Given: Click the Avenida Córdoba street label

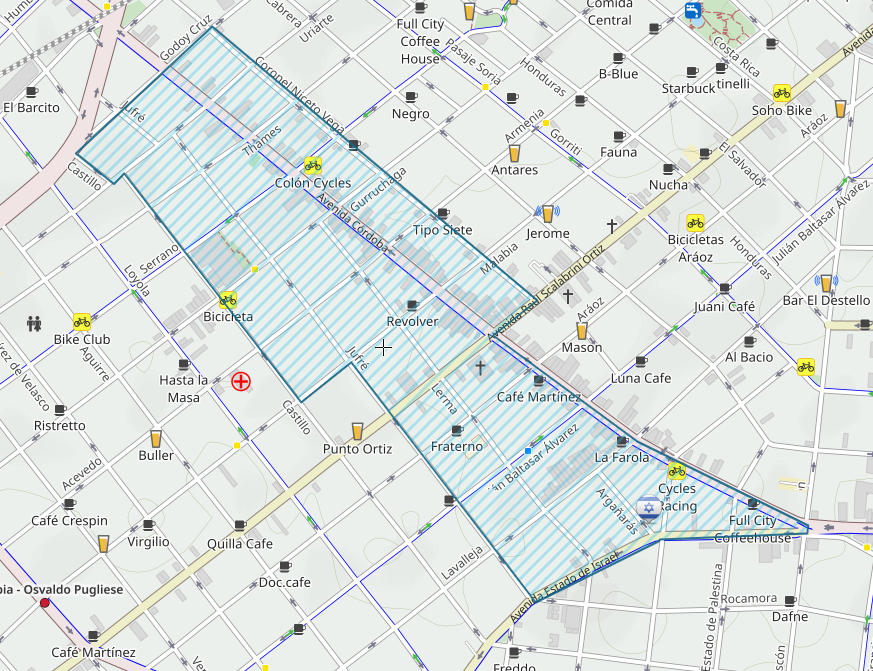Looking at the screenshot, I should pyautogui.click(x=351, y=222).
